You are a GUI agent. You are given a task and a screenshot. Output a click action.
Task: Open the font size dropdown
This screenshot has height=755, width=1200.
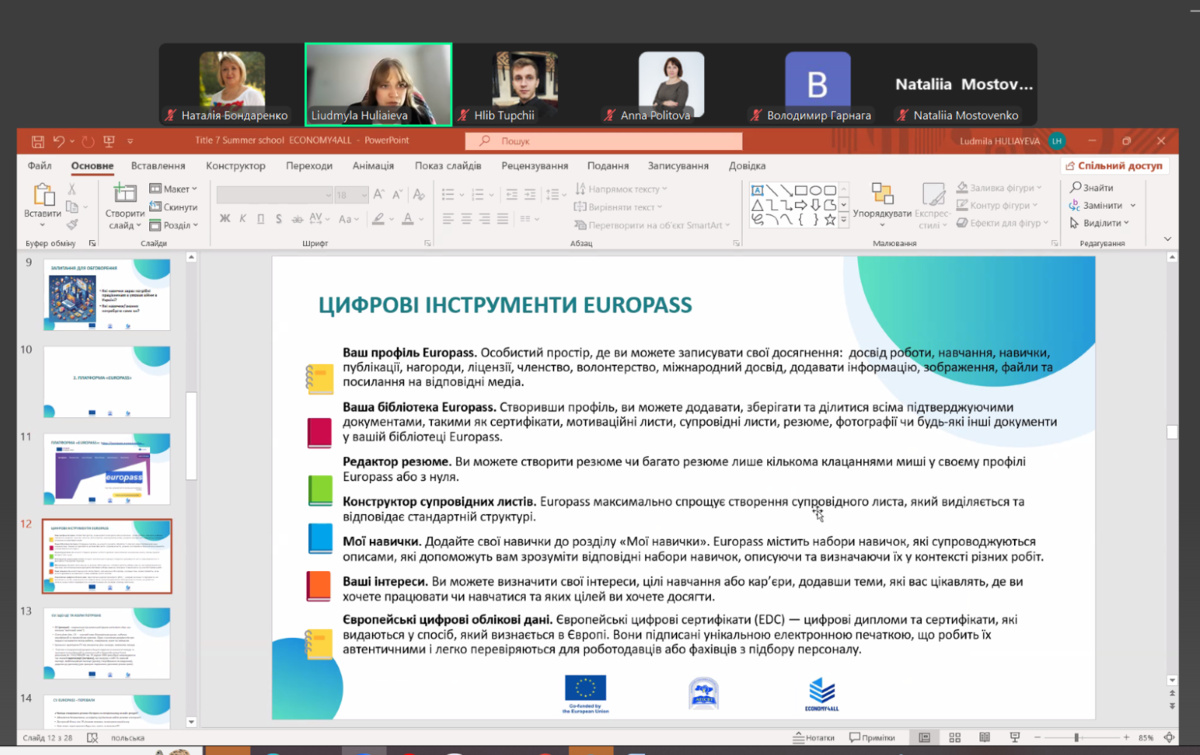point(365,195)
